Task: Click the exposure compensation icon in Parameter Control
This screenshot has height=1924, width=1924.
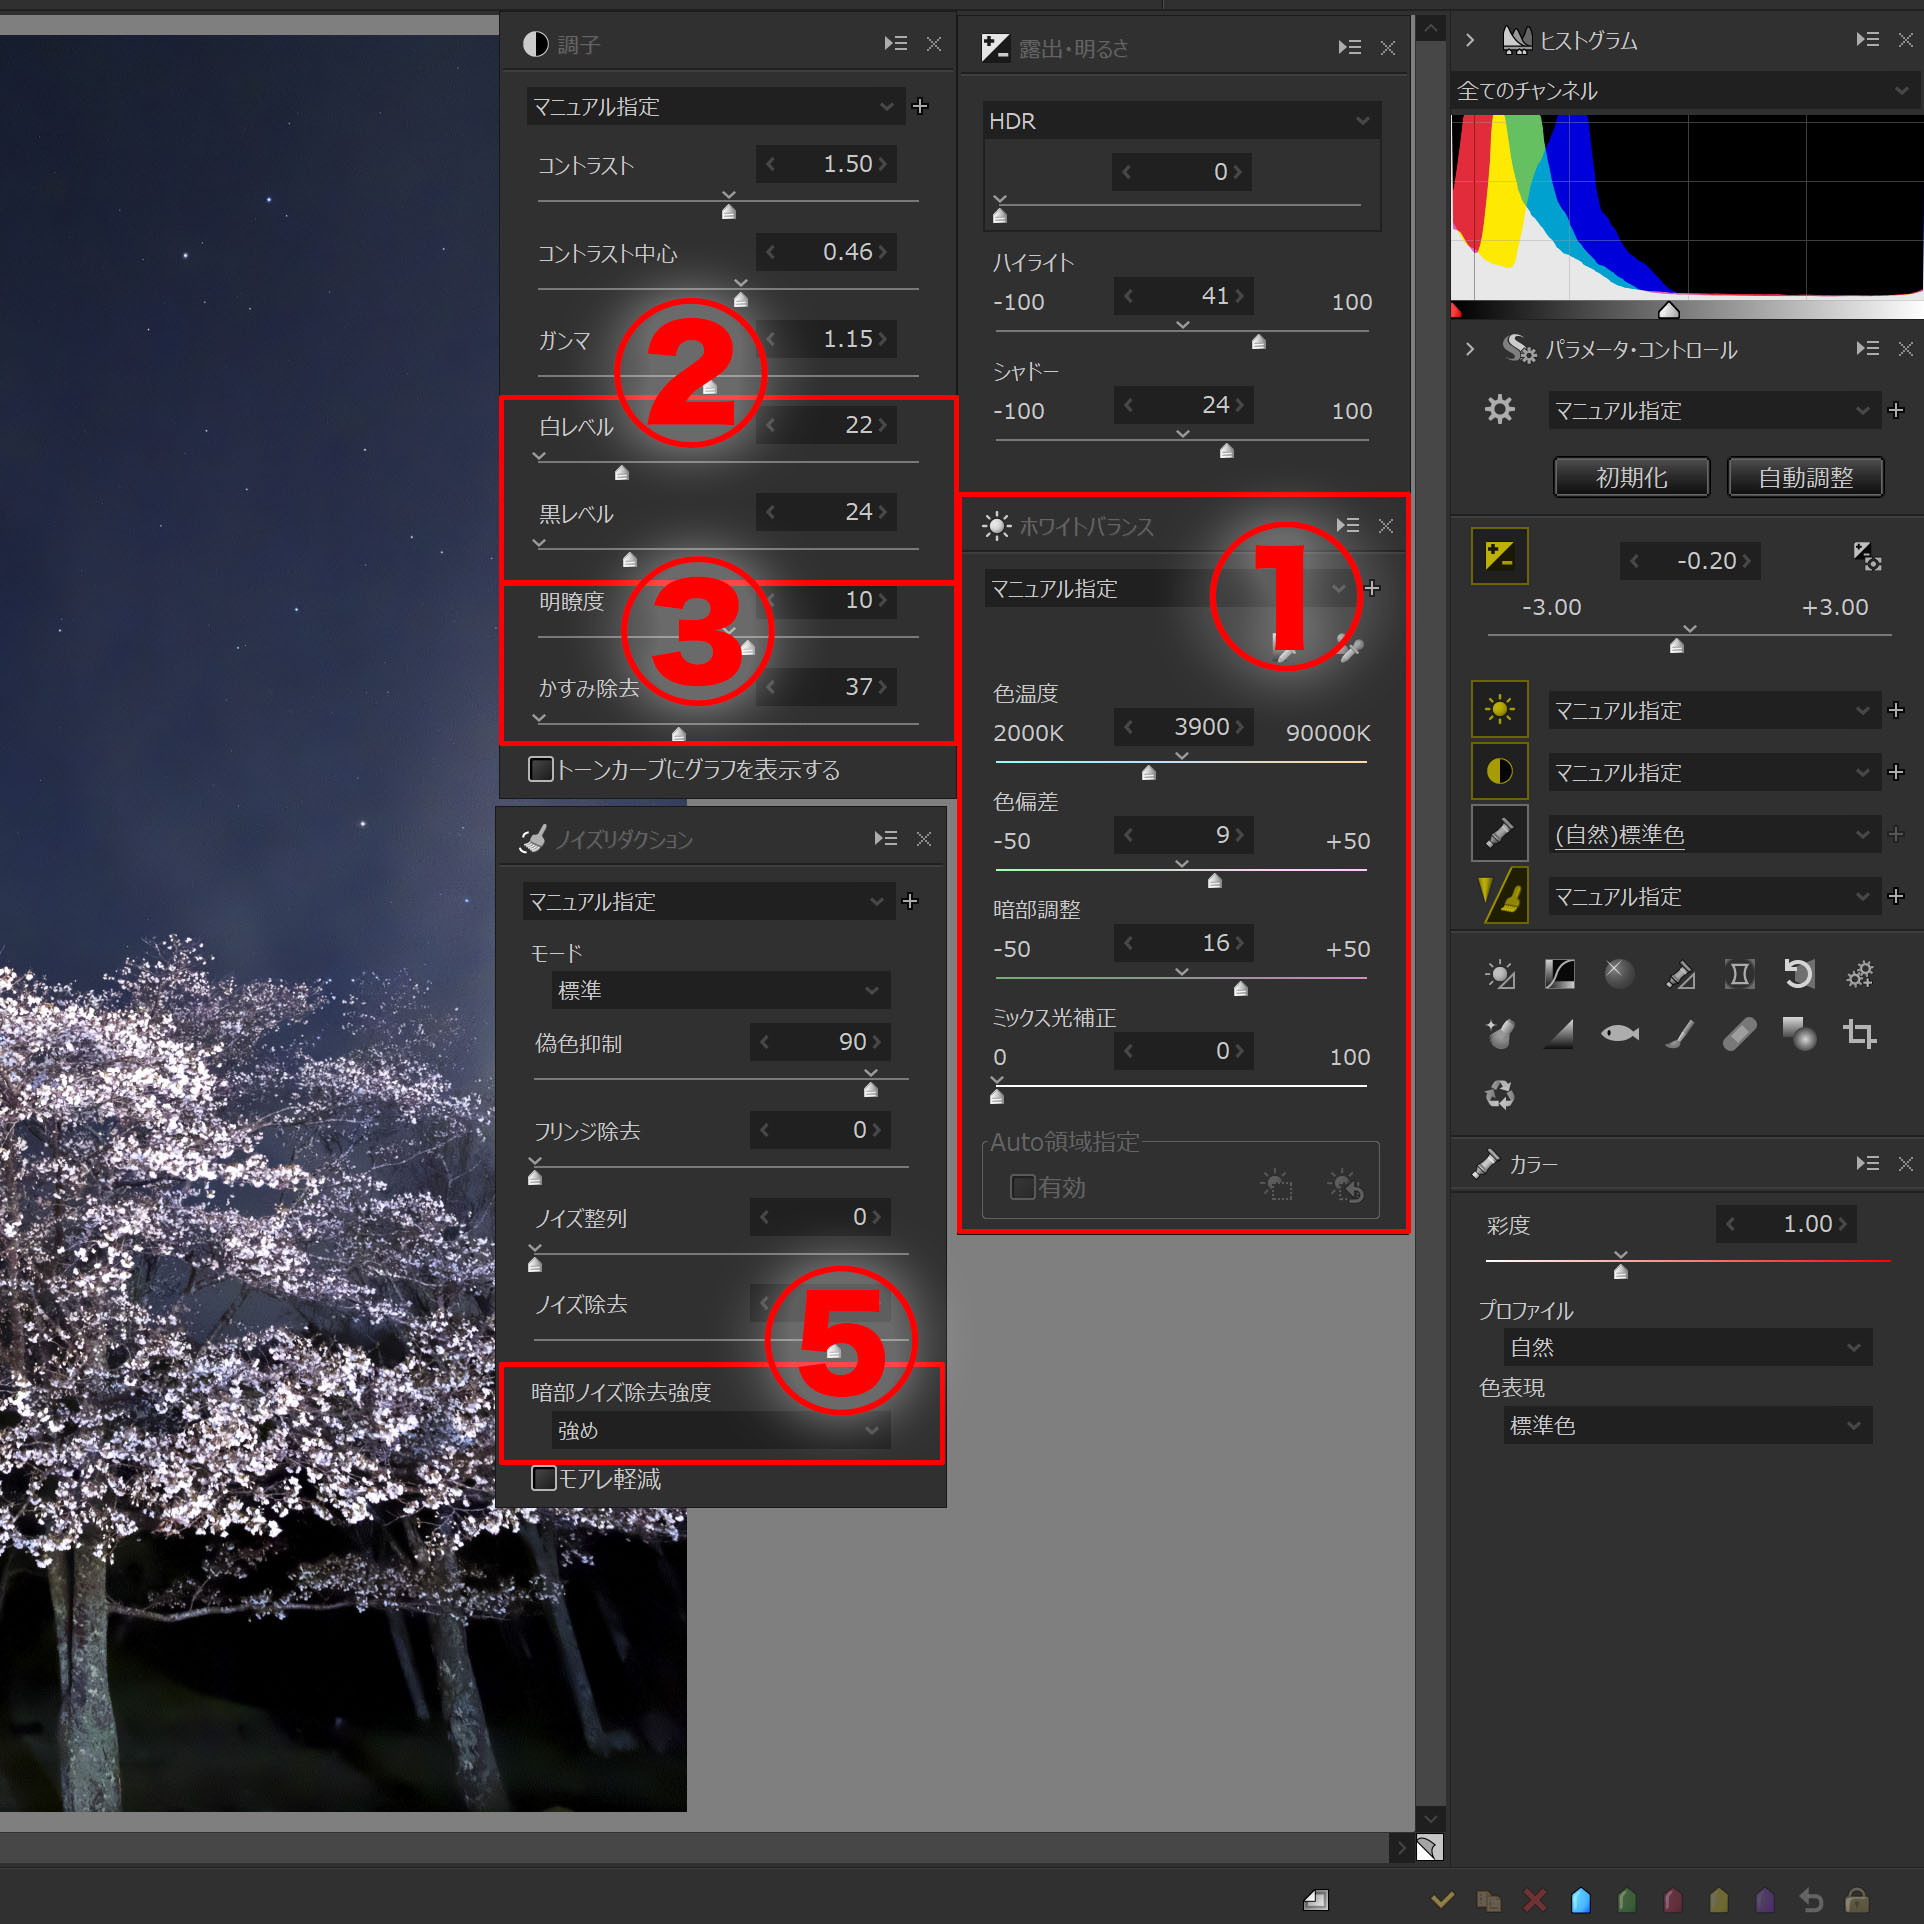Action: coord(1499,556)
